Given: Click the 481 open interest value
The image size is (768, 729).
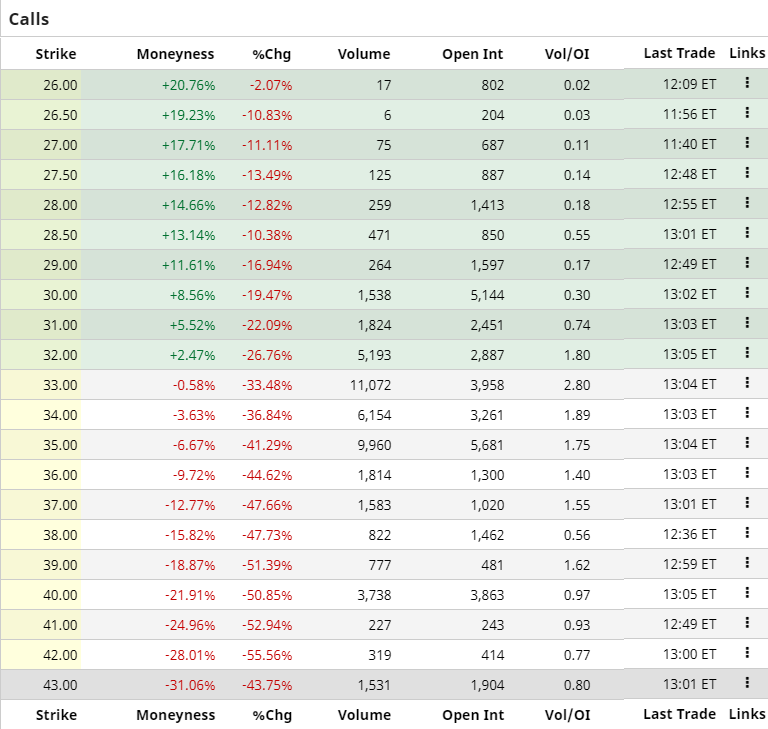Looking at the screenshot, I should (x=492, y=565).
